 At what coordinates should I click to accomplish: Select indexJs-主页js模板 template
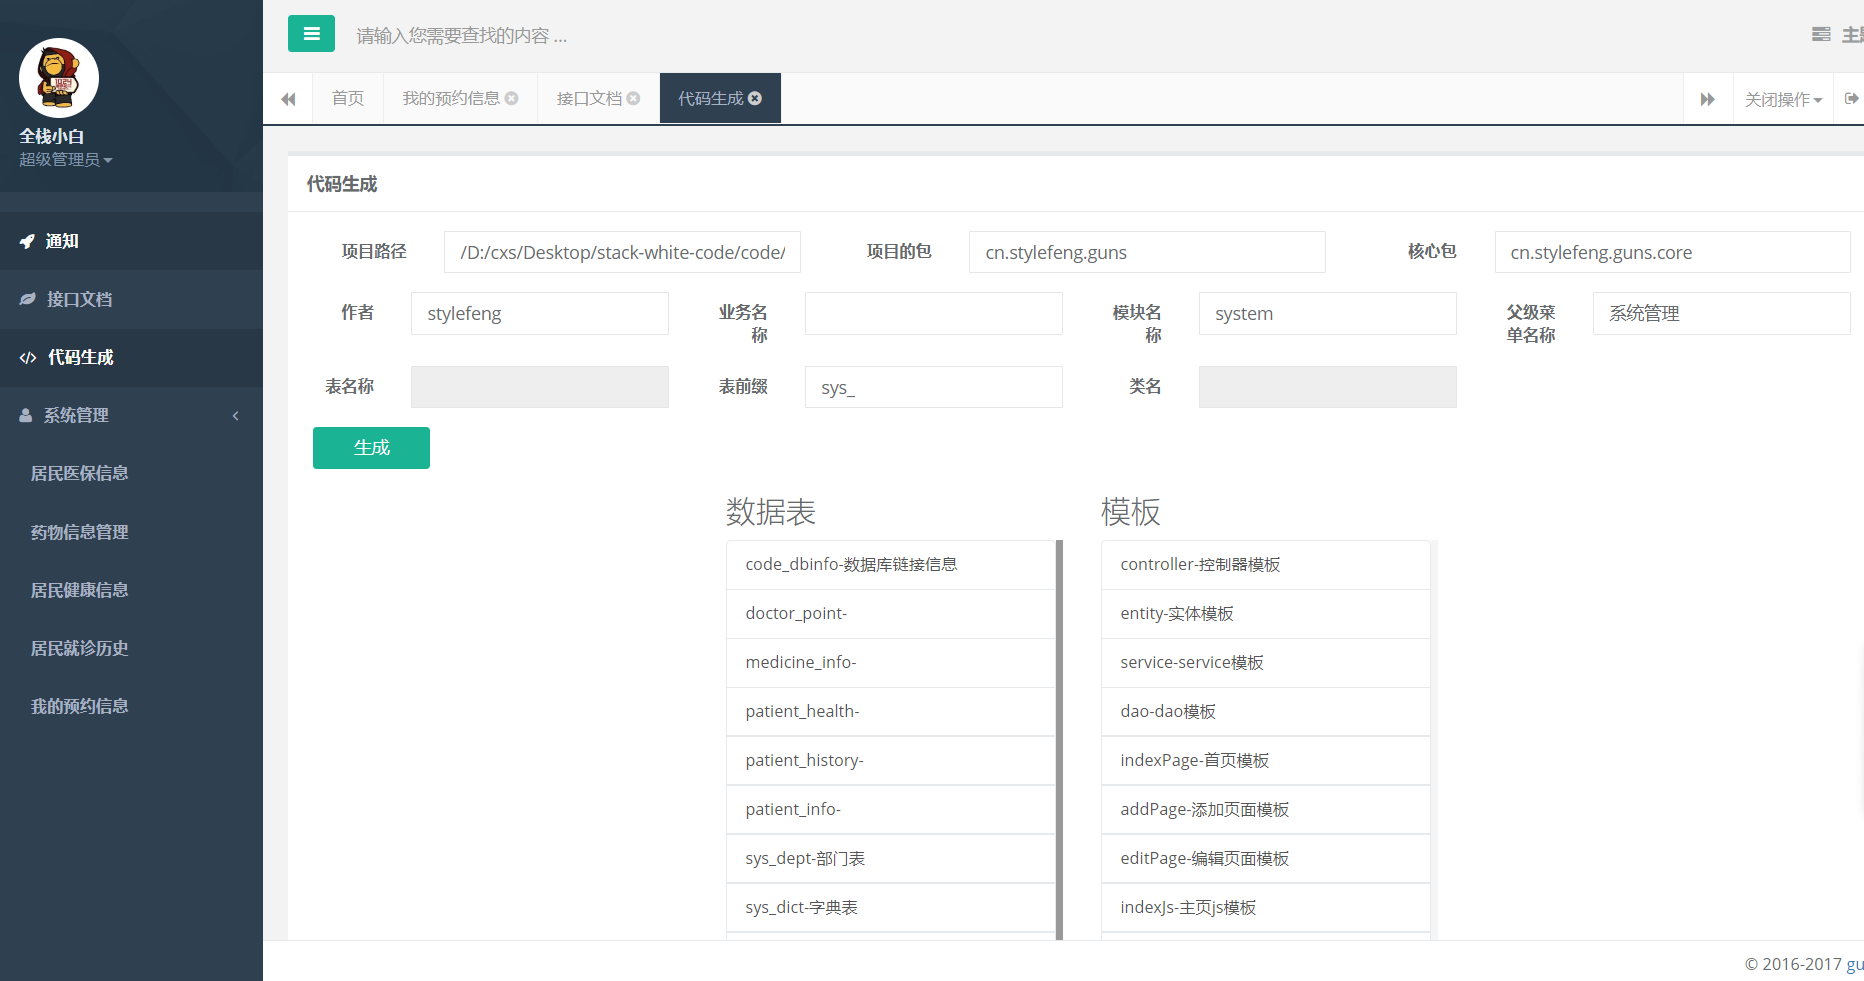1265,908
